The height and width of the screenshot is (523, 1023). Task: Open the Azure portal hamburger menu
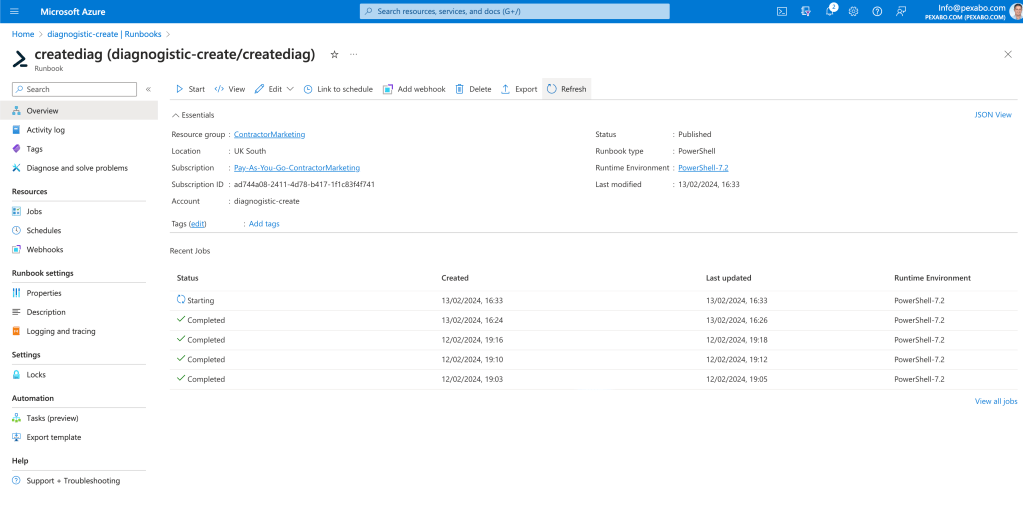[15, 12]
